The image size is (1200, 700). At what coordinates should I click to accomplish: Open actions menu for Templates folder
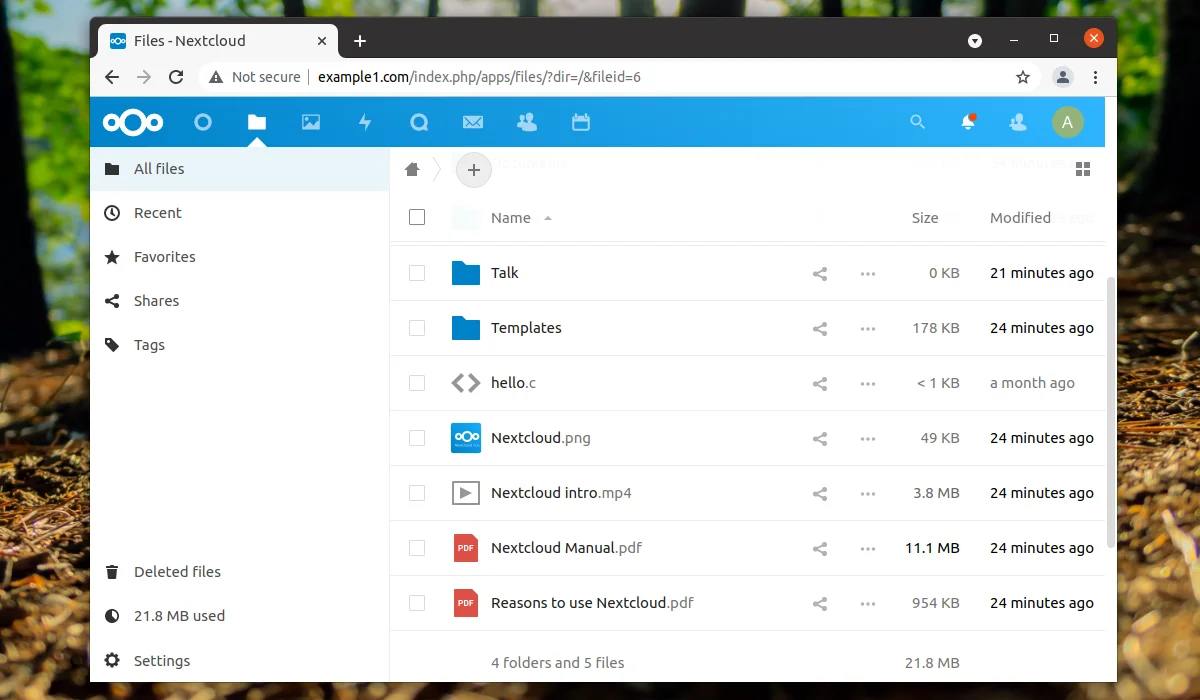point(868,328)
